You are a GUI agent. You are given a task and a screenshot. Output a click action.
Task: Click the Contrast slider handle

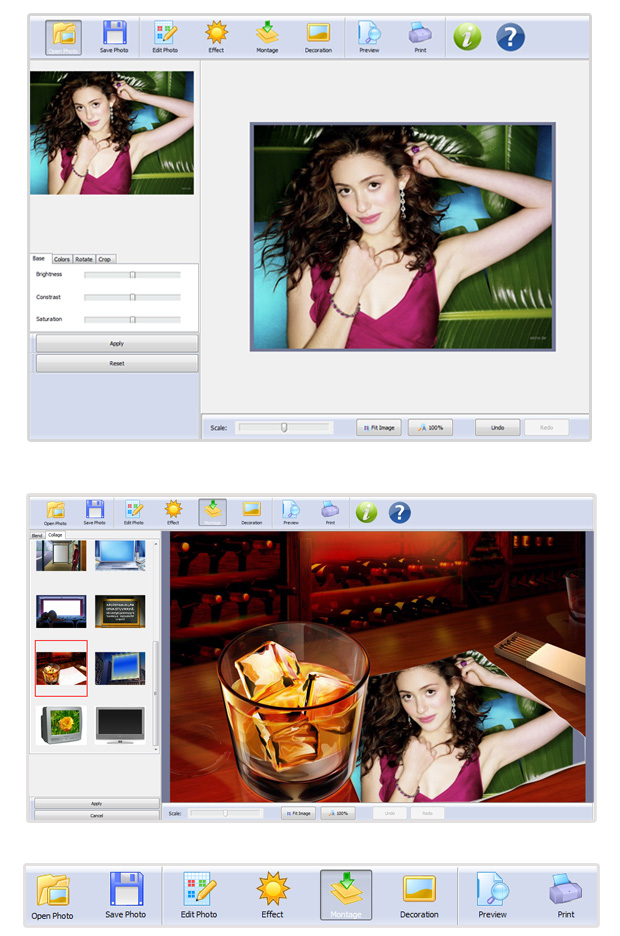point(132,297)
